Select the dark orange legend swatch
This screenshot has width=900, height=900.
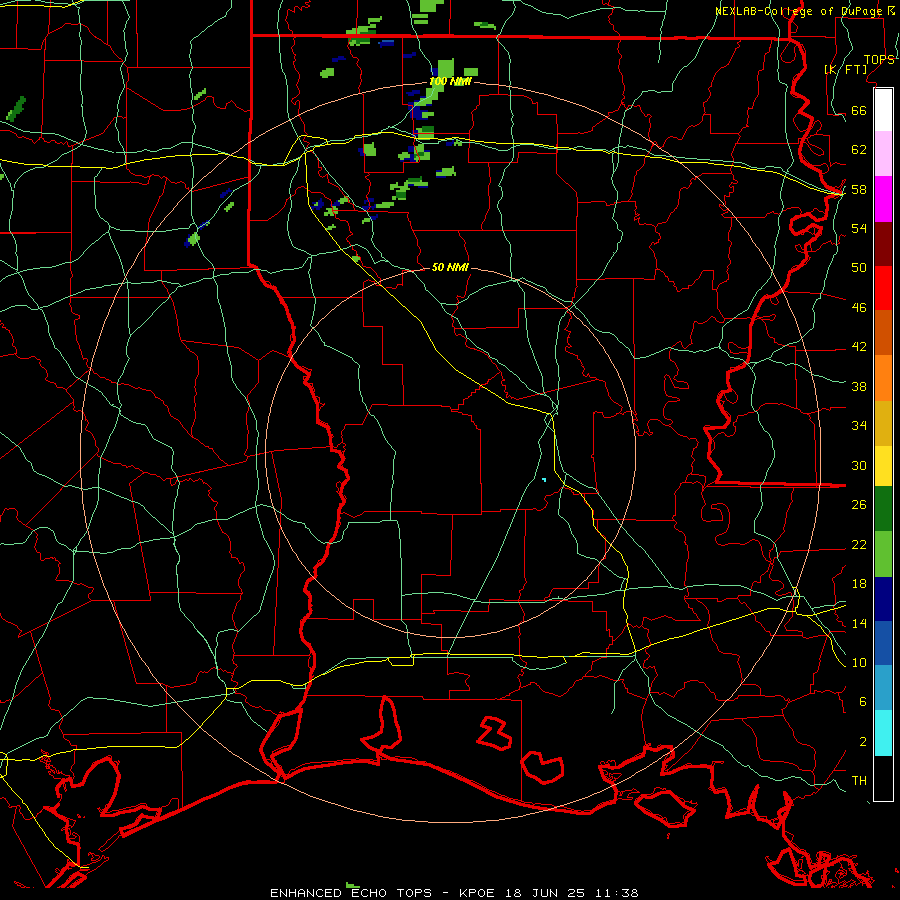point(883,333)
